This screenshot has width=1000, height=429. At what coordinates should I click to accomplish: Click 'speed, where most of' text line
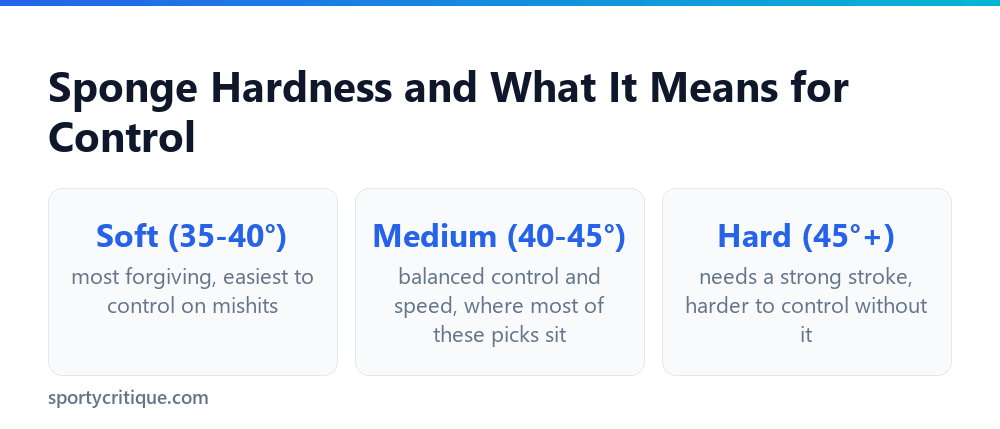499,306
